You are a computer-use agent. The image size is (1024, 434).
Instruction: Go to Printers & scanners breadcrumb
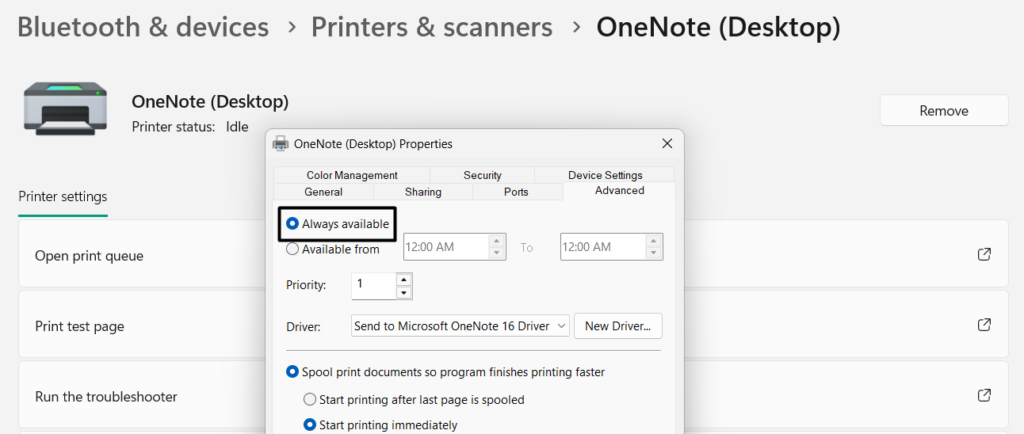(432, 27)
